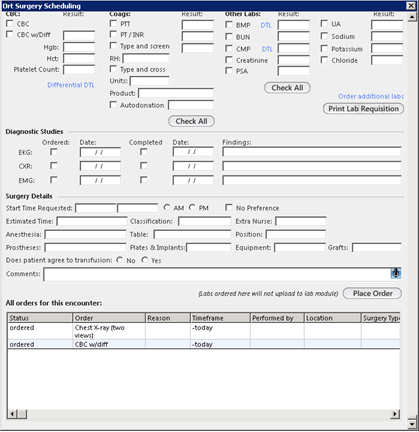Check the CMP lab option
419x432 pixels.
[x=229, y=48]
